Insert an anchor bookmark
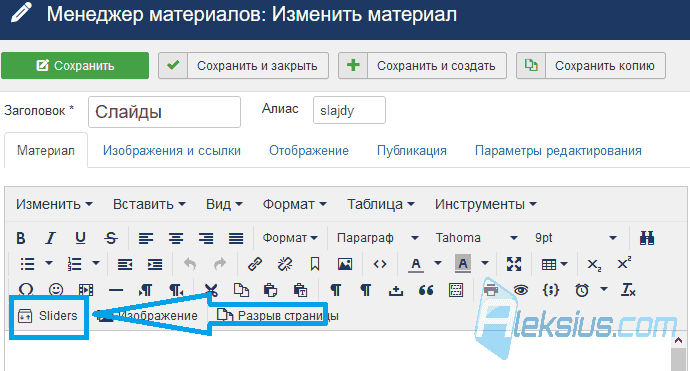The height and width of the screenshot is (371, 690). (x=315, y=264)
